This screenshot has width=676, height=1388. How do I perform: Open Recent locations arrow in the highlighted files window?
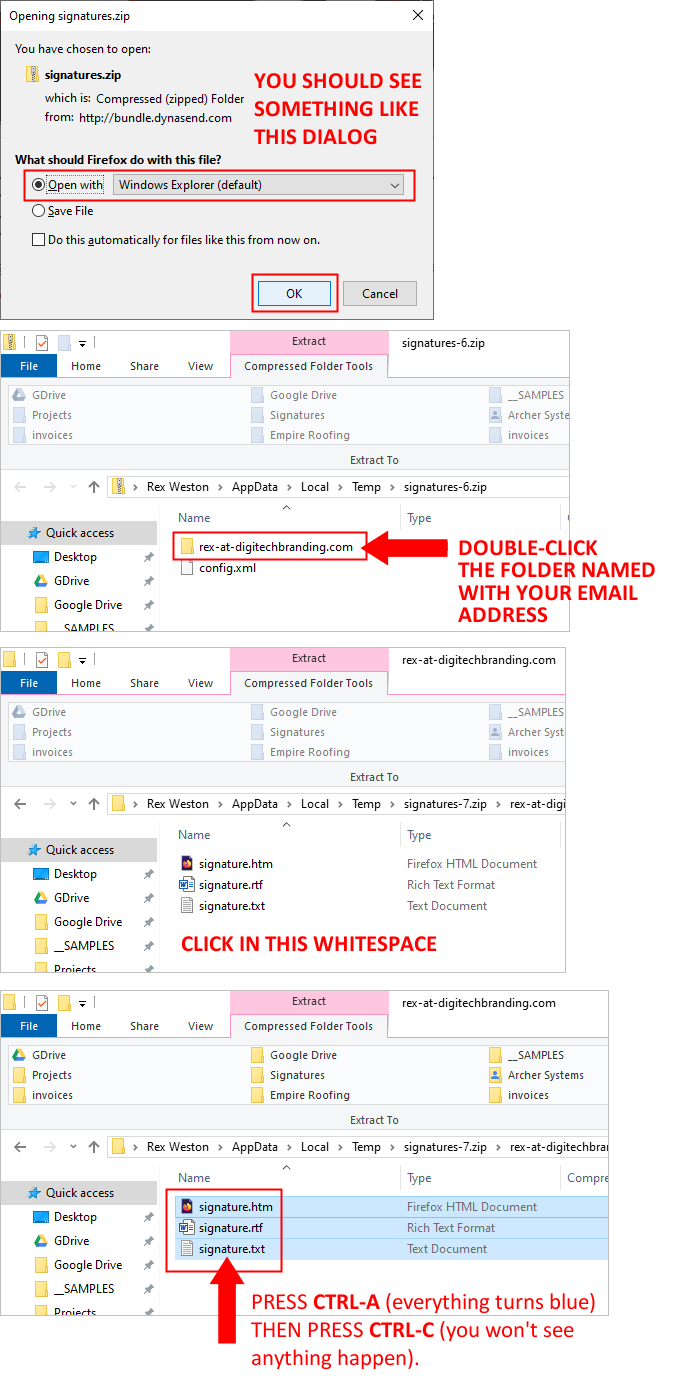(72, 1148)
